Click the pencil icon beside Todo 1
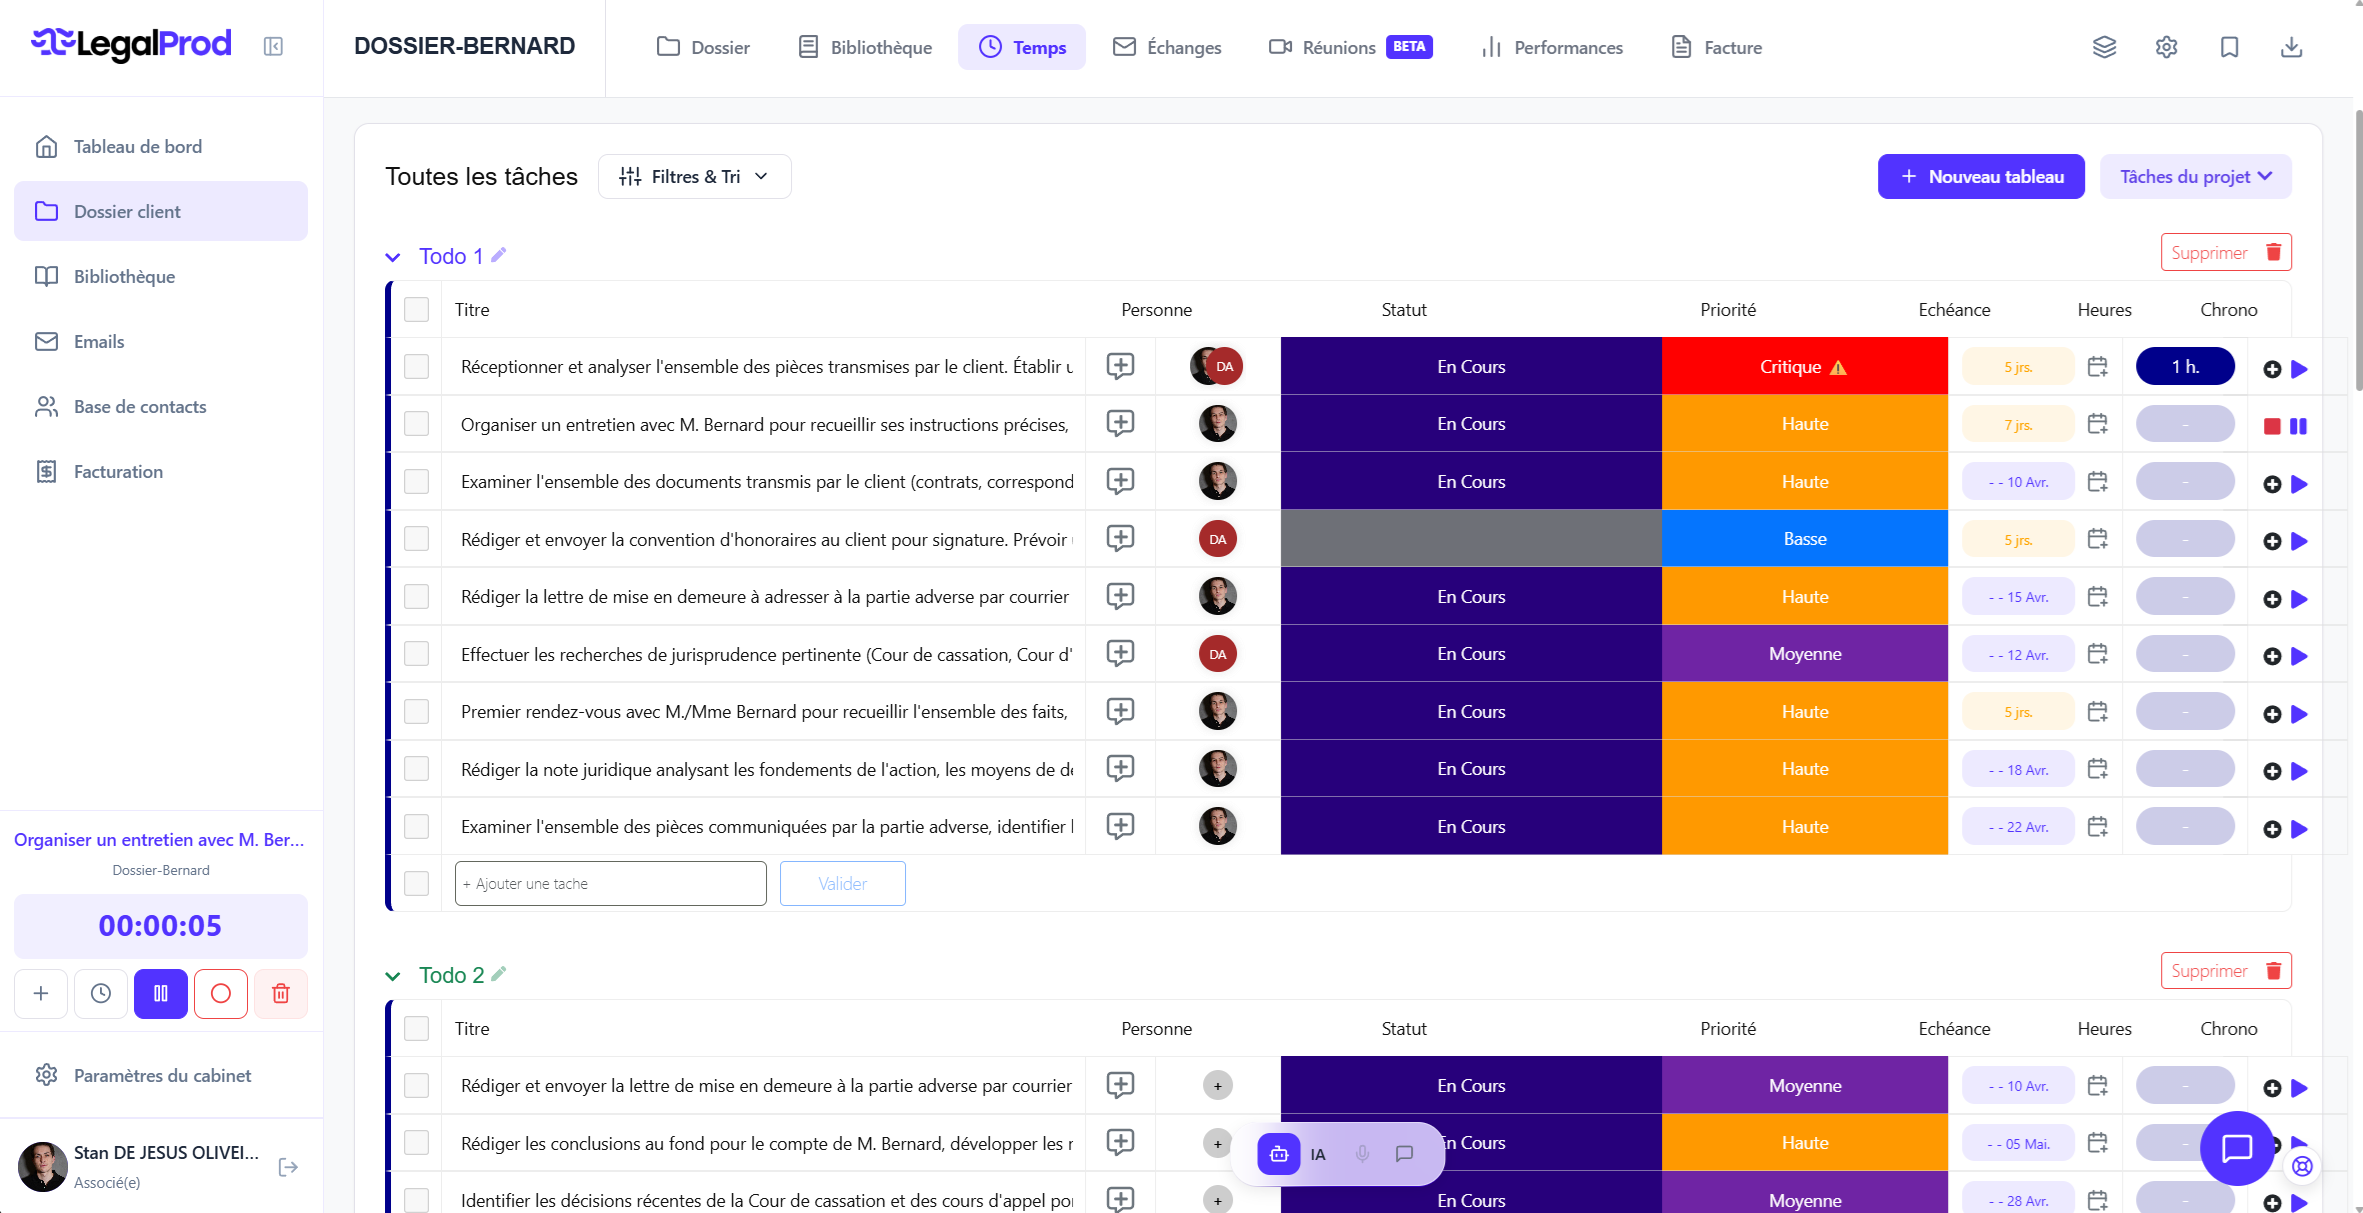This screenshot has width=2363, height=1213. [499, 255]
